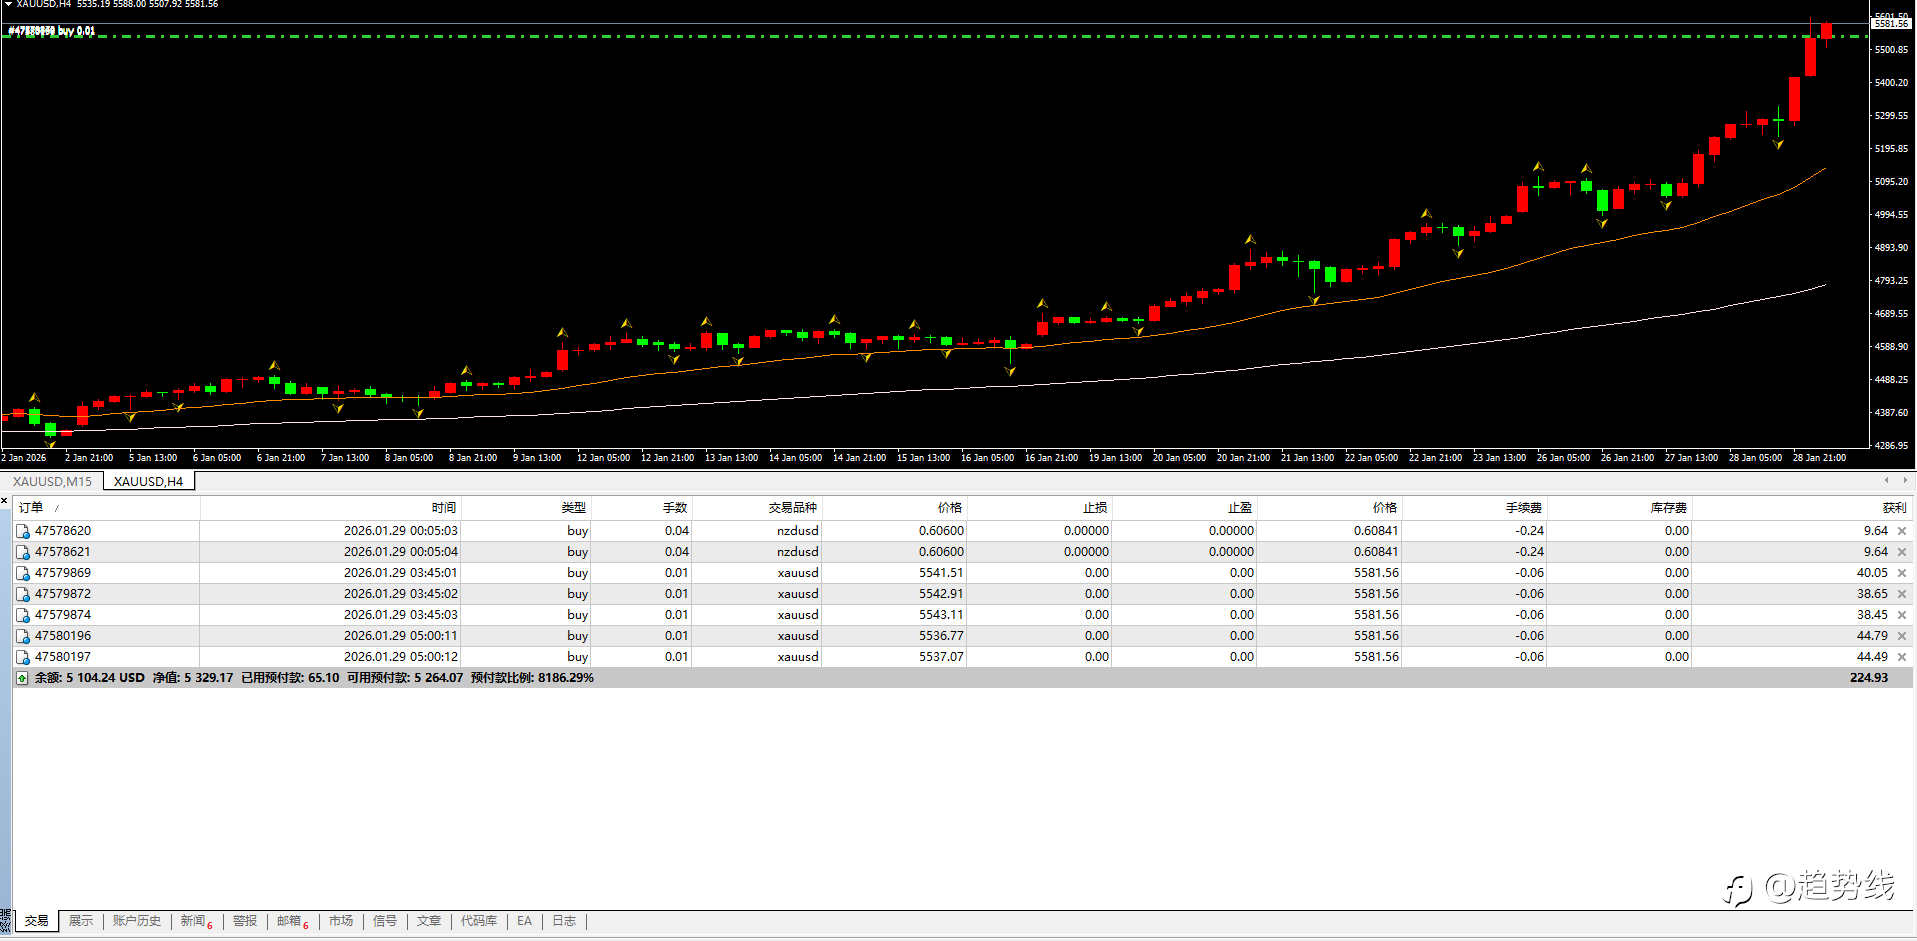Sort by the 时间 column header
The height and width of the screenshot is (941, 1917).
pyautogui.click(x=330, y=508)
